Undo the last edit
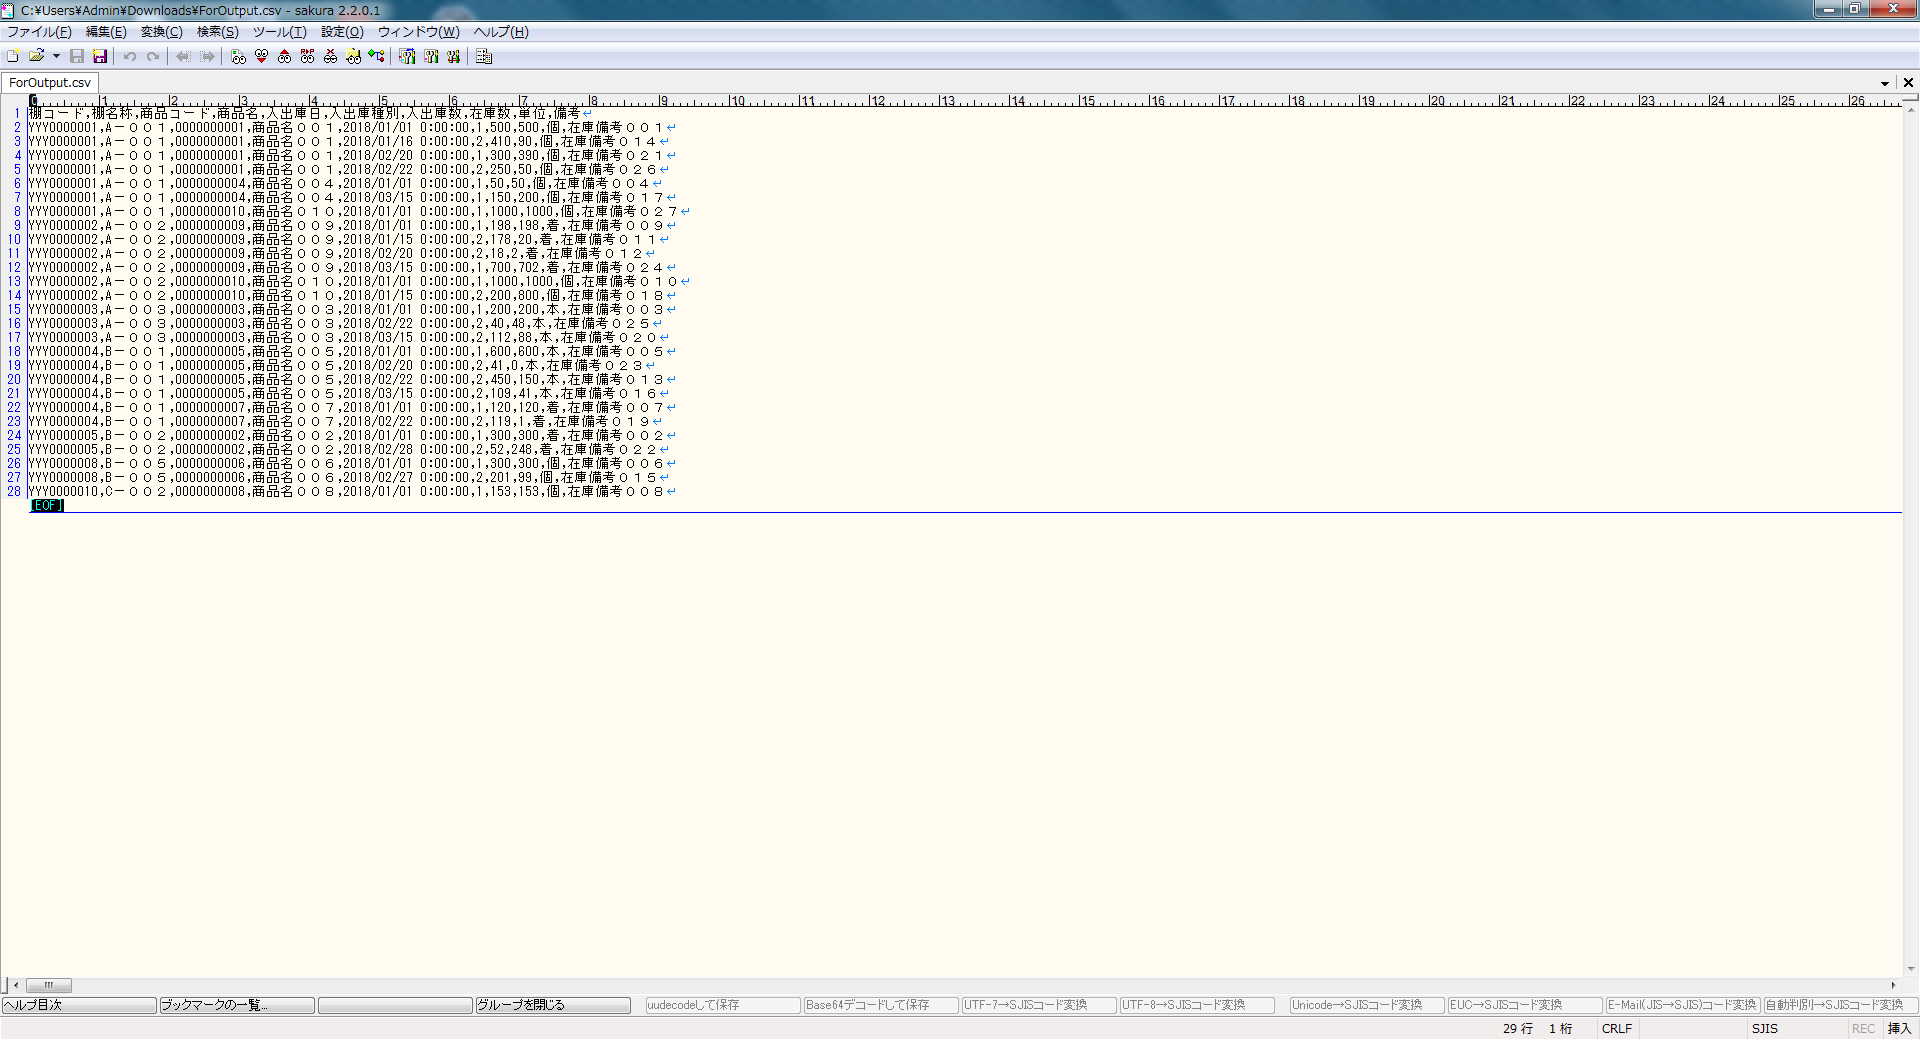Viewport: 1920px width, 1040px height. pos(130,57)
